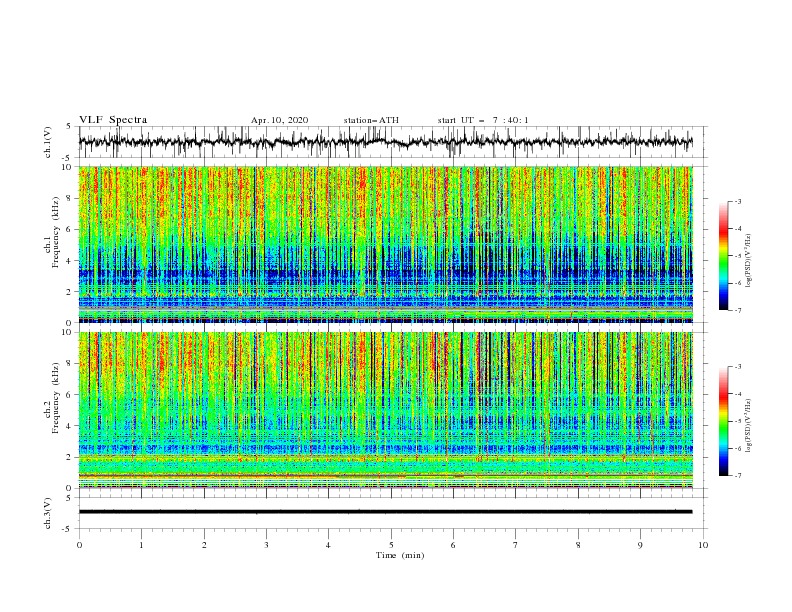Screen dimensions: 792x612
Task: Click the ch.2 spectrogram color bar
Action: [x=724, y=421]
